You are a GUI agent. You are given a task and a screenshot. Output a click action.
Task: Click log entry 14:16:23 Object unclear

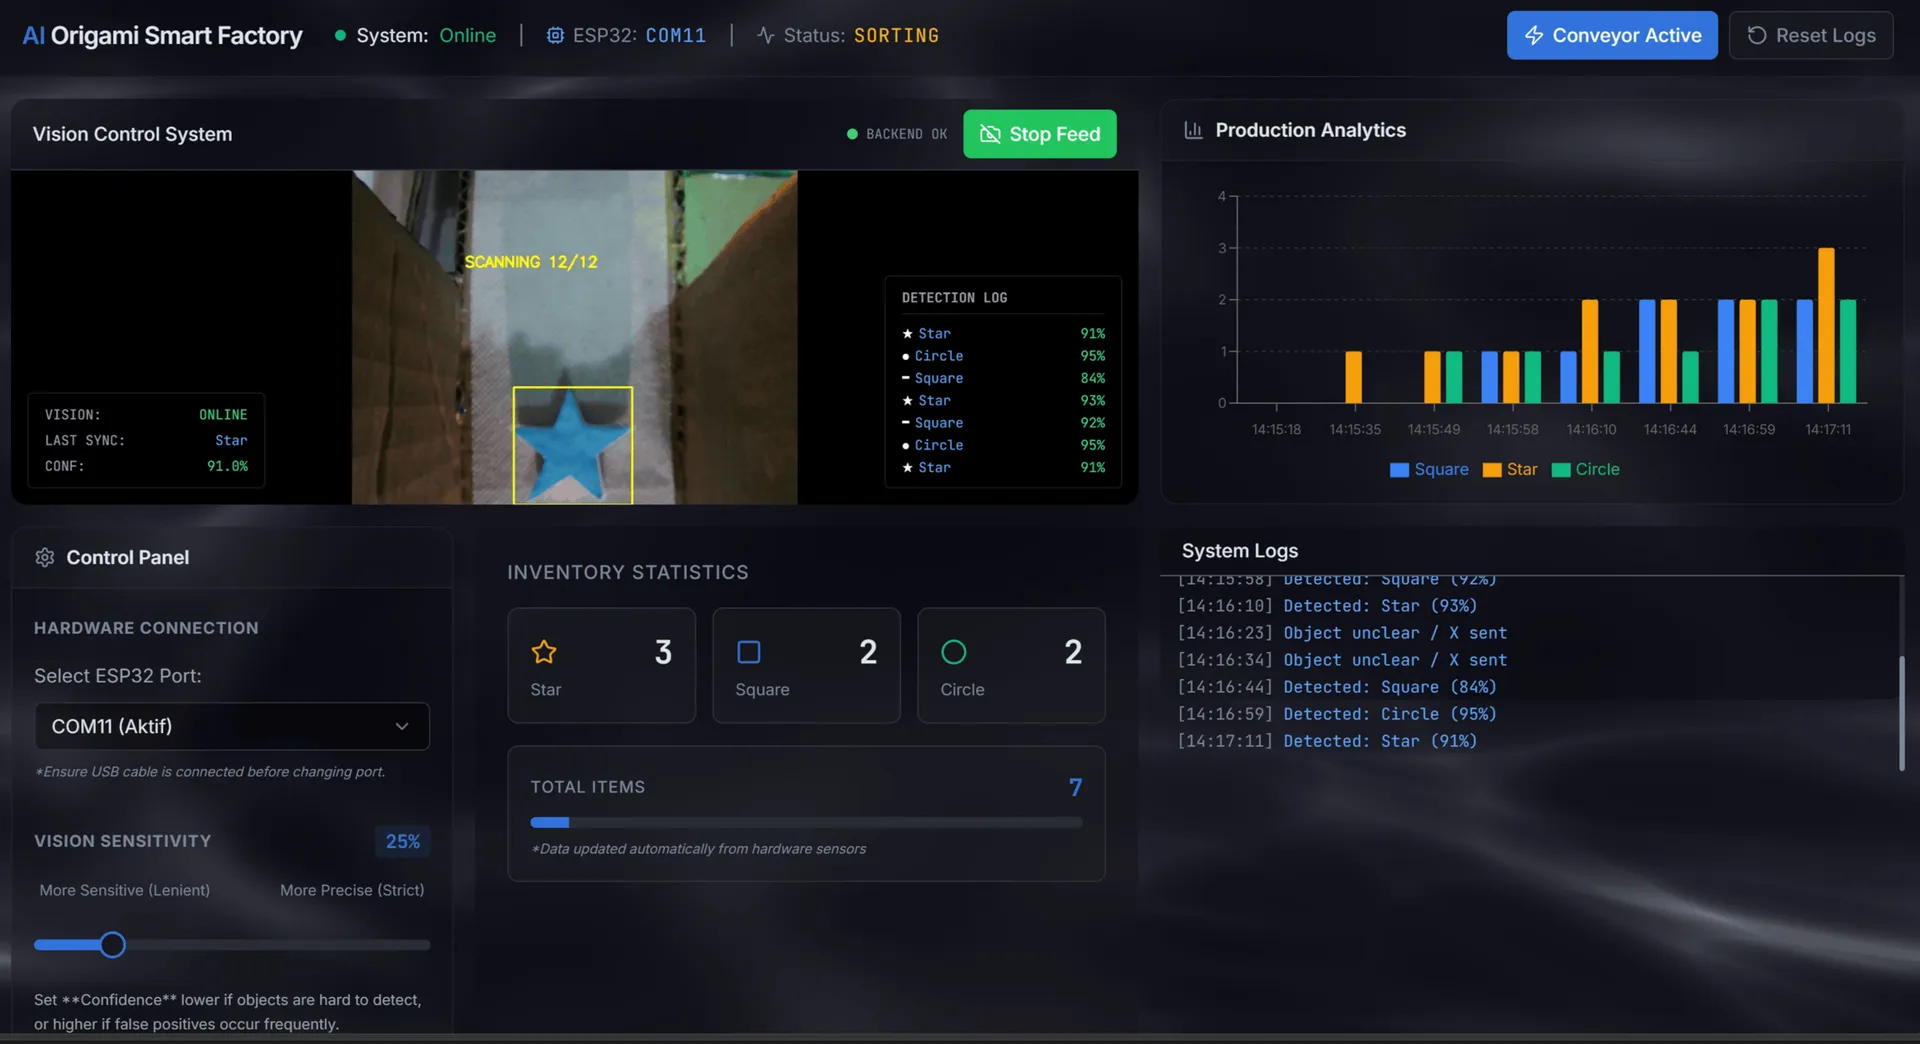coord(1342,633)
